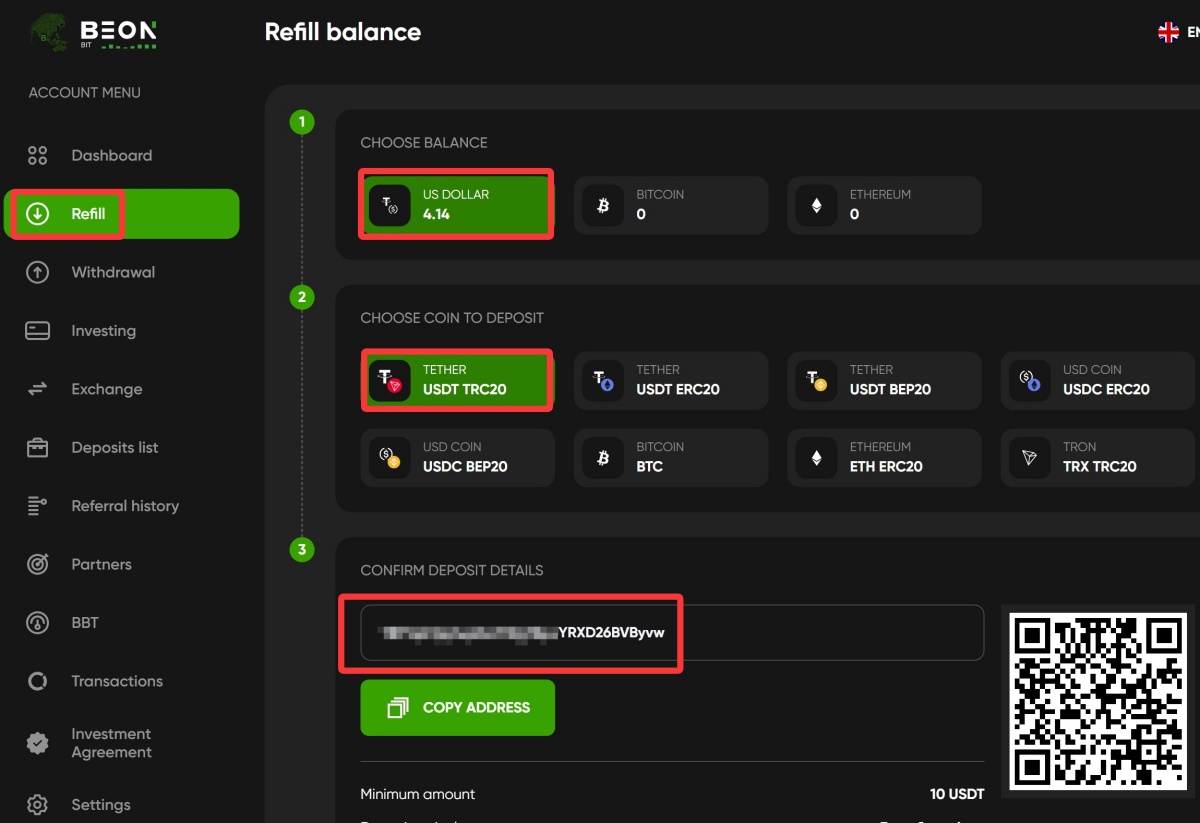This screenshot has height=823, width=1200.
Task: Click the Settings gear icon
Action: pos(38,805)
